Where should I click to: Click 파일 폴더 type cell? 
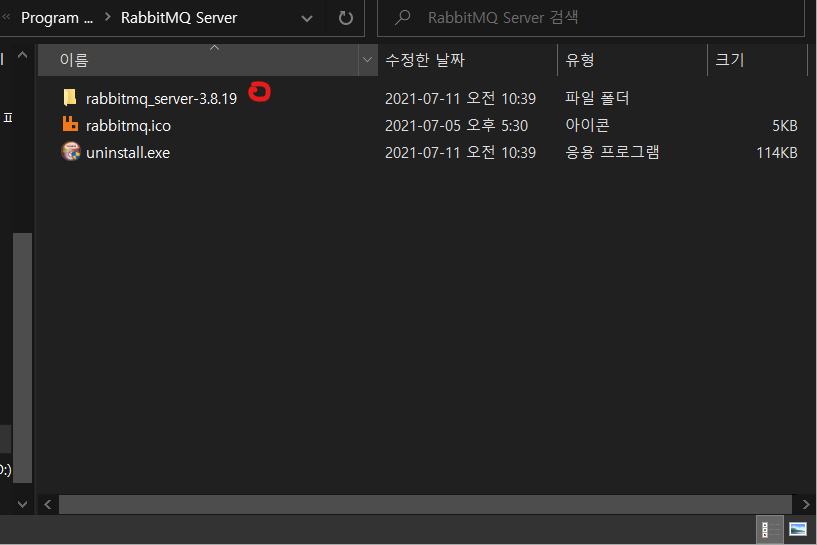(597, 98)
